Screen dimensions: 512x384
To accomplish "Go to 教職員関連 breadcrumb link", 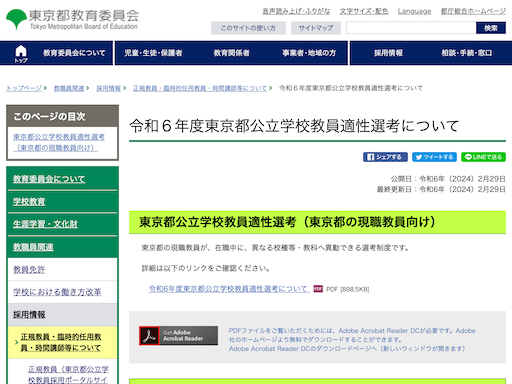I will click(x=69, y=88).
